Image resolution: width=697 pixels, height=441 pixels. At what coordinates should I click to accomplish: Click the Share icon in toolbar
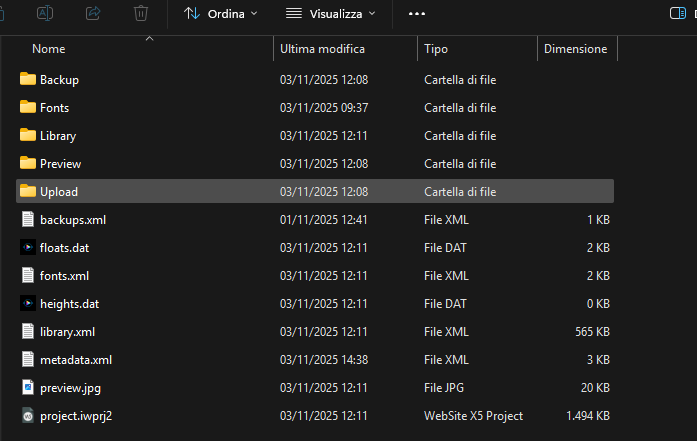[93, 14]
